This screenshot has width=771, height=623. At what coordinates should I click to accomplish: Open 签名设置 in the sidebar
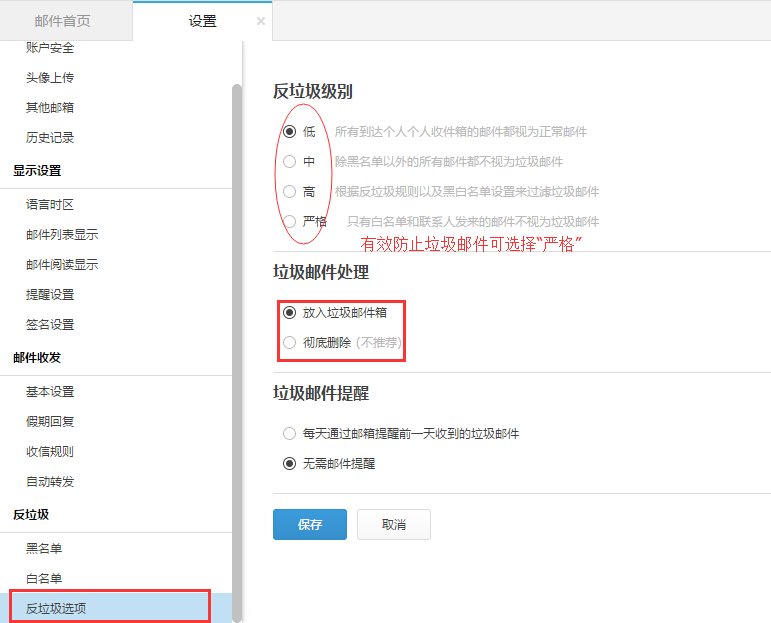click(x=50, y=324)
